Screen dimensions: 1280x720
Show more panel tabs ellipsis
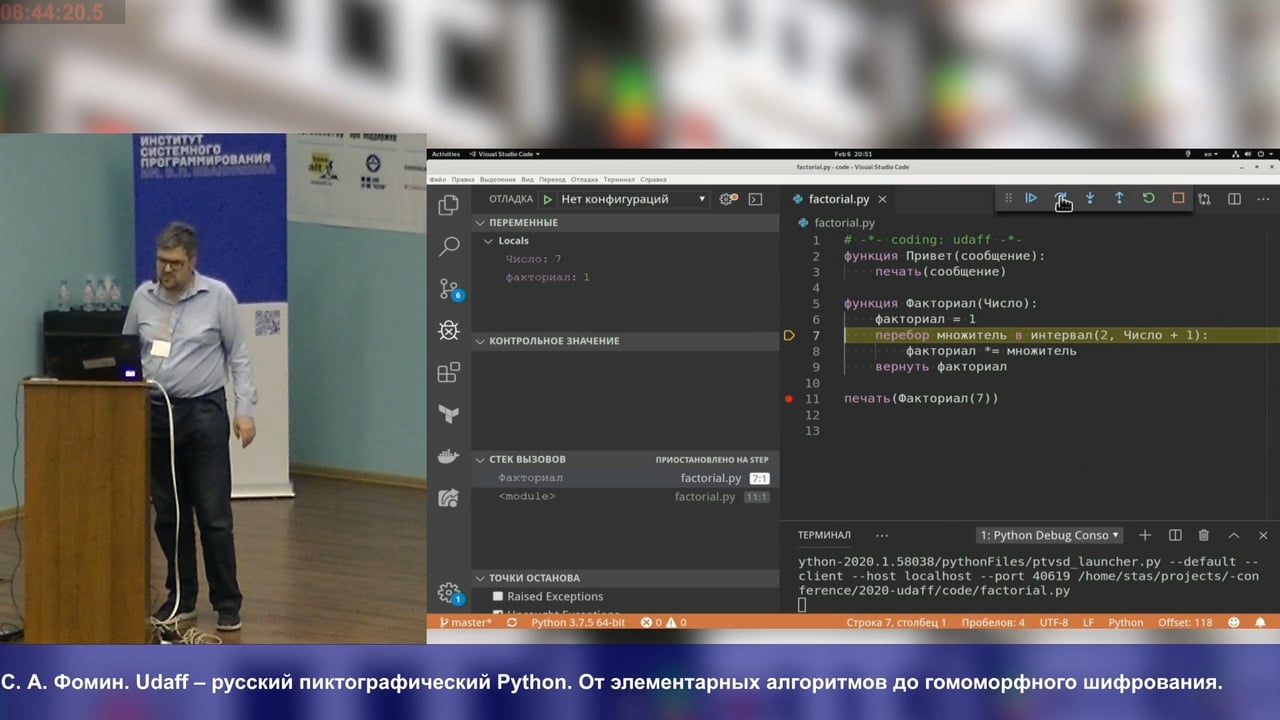tap(881, 535)
